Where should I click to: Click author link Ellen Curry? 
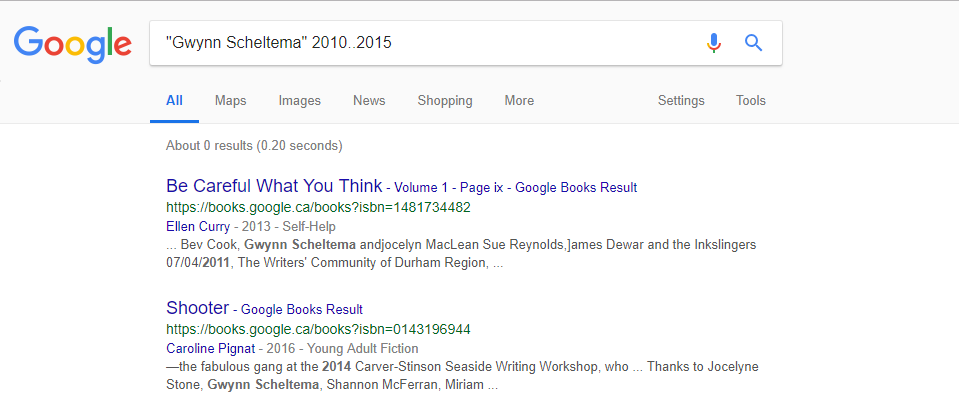coord(197,226)
